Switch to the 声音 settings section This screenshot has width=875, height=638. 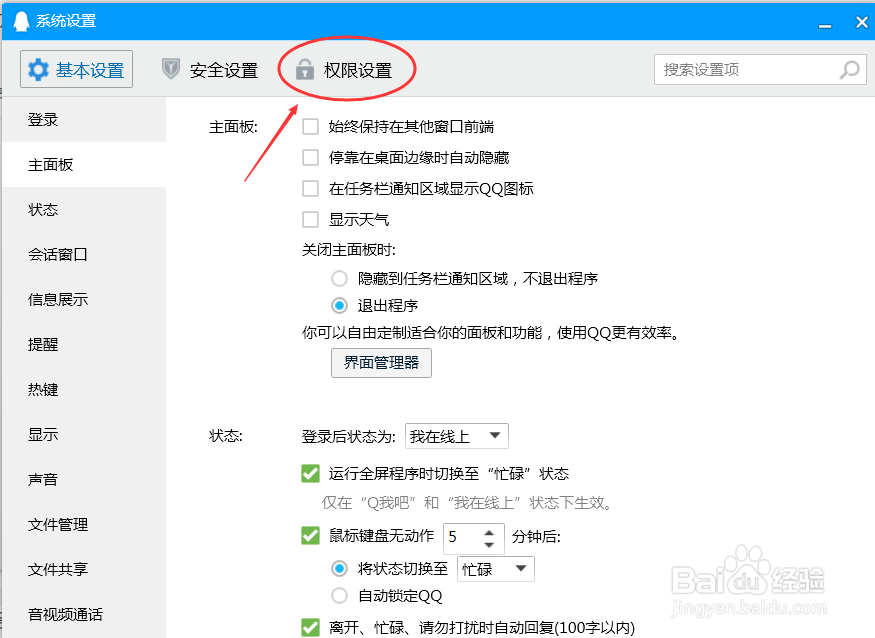(x=43, y=479)
